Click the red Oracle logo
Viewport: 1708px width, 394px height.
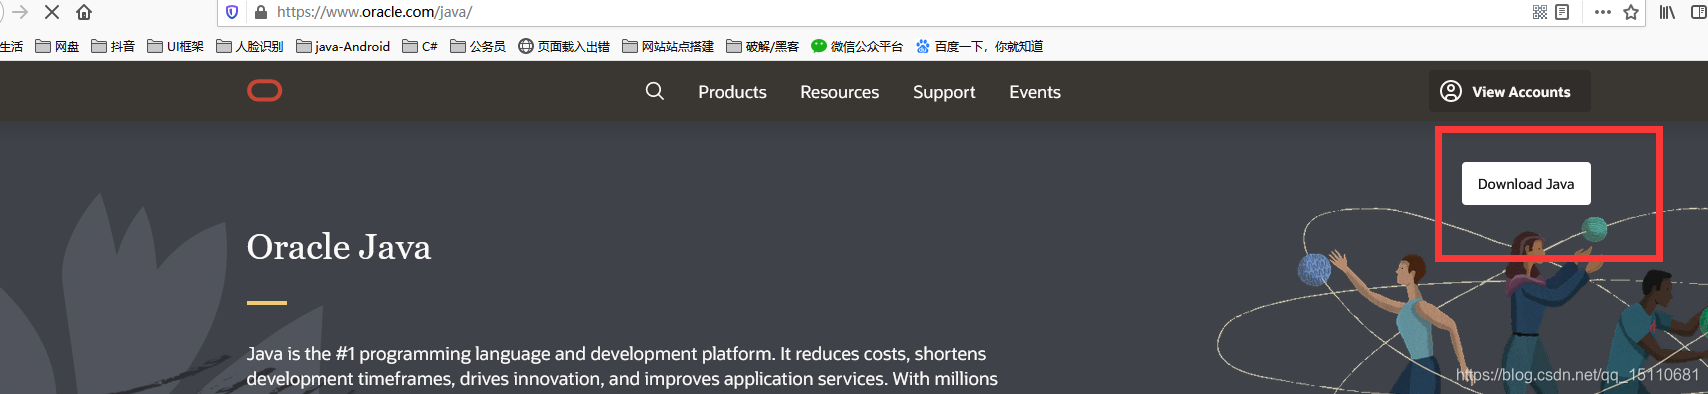point(264,91)
